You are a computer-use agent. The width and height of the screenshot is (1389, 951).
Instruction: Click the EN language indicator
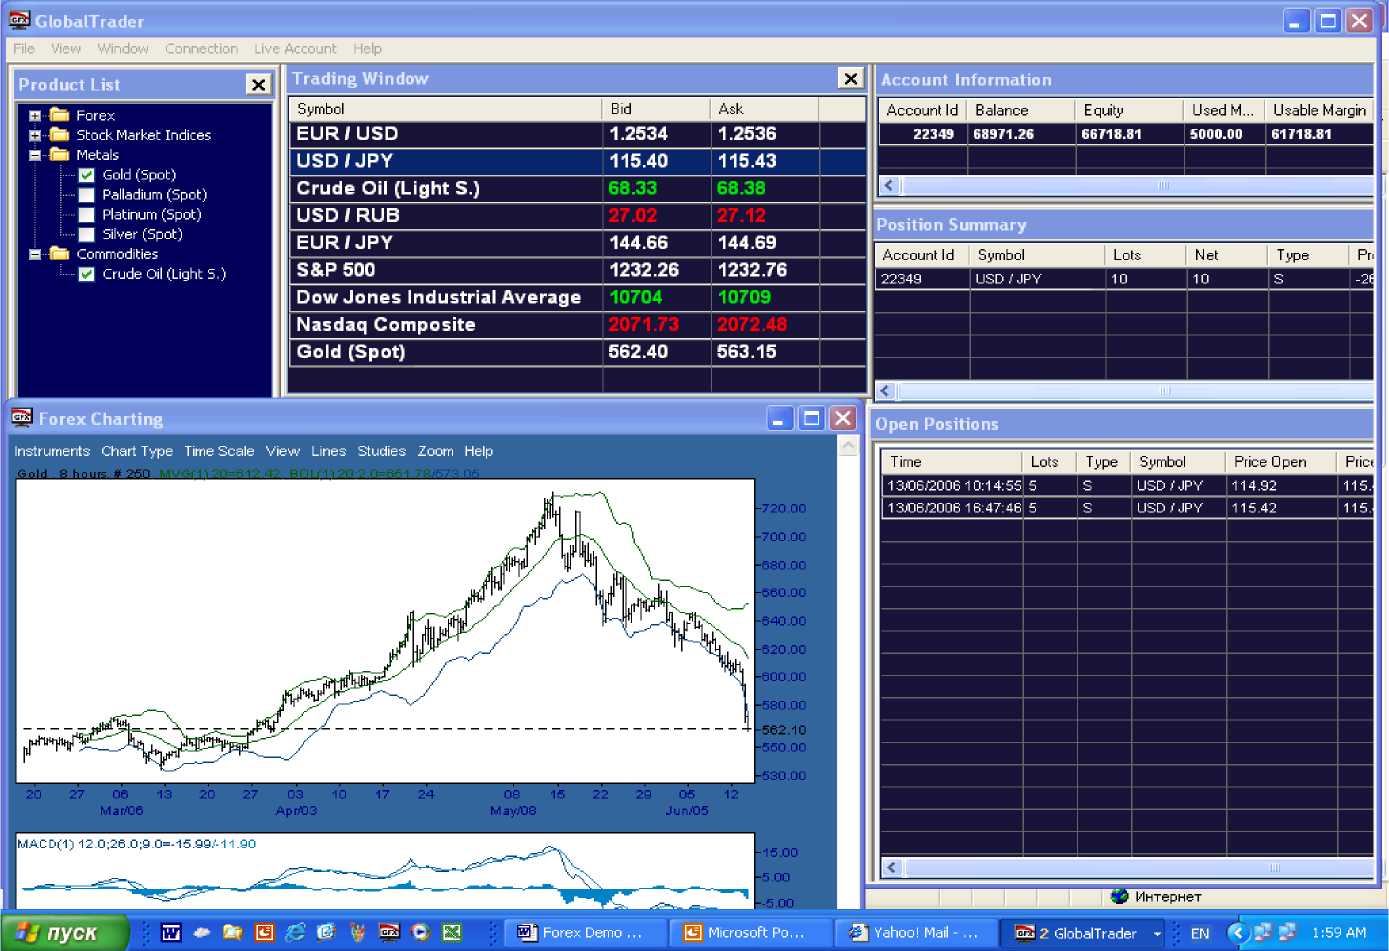(x=1200, y=933)
